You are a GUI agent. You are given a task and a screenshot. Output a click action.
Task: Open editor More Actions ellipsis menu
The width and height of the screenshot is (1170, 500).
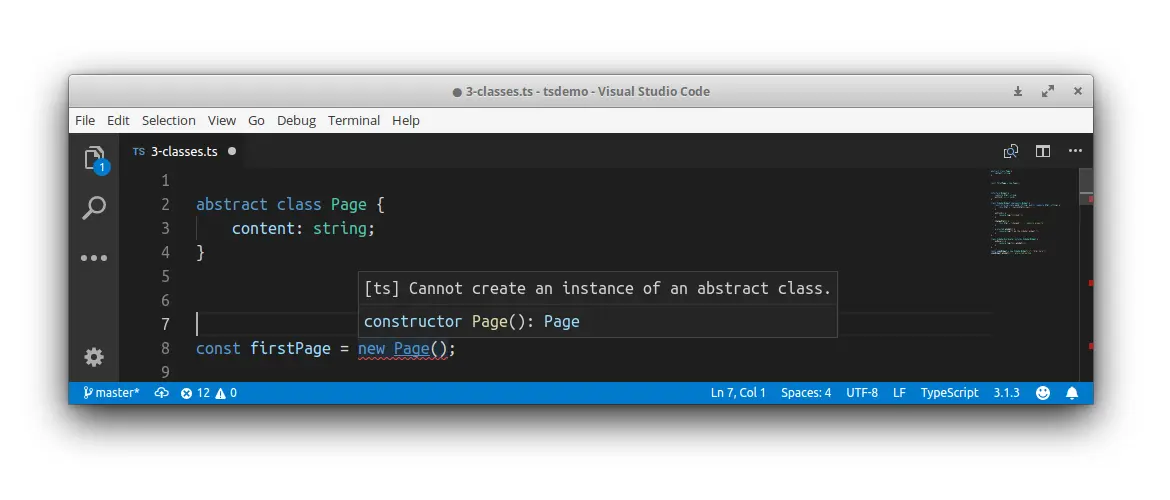click(1075, 151)
